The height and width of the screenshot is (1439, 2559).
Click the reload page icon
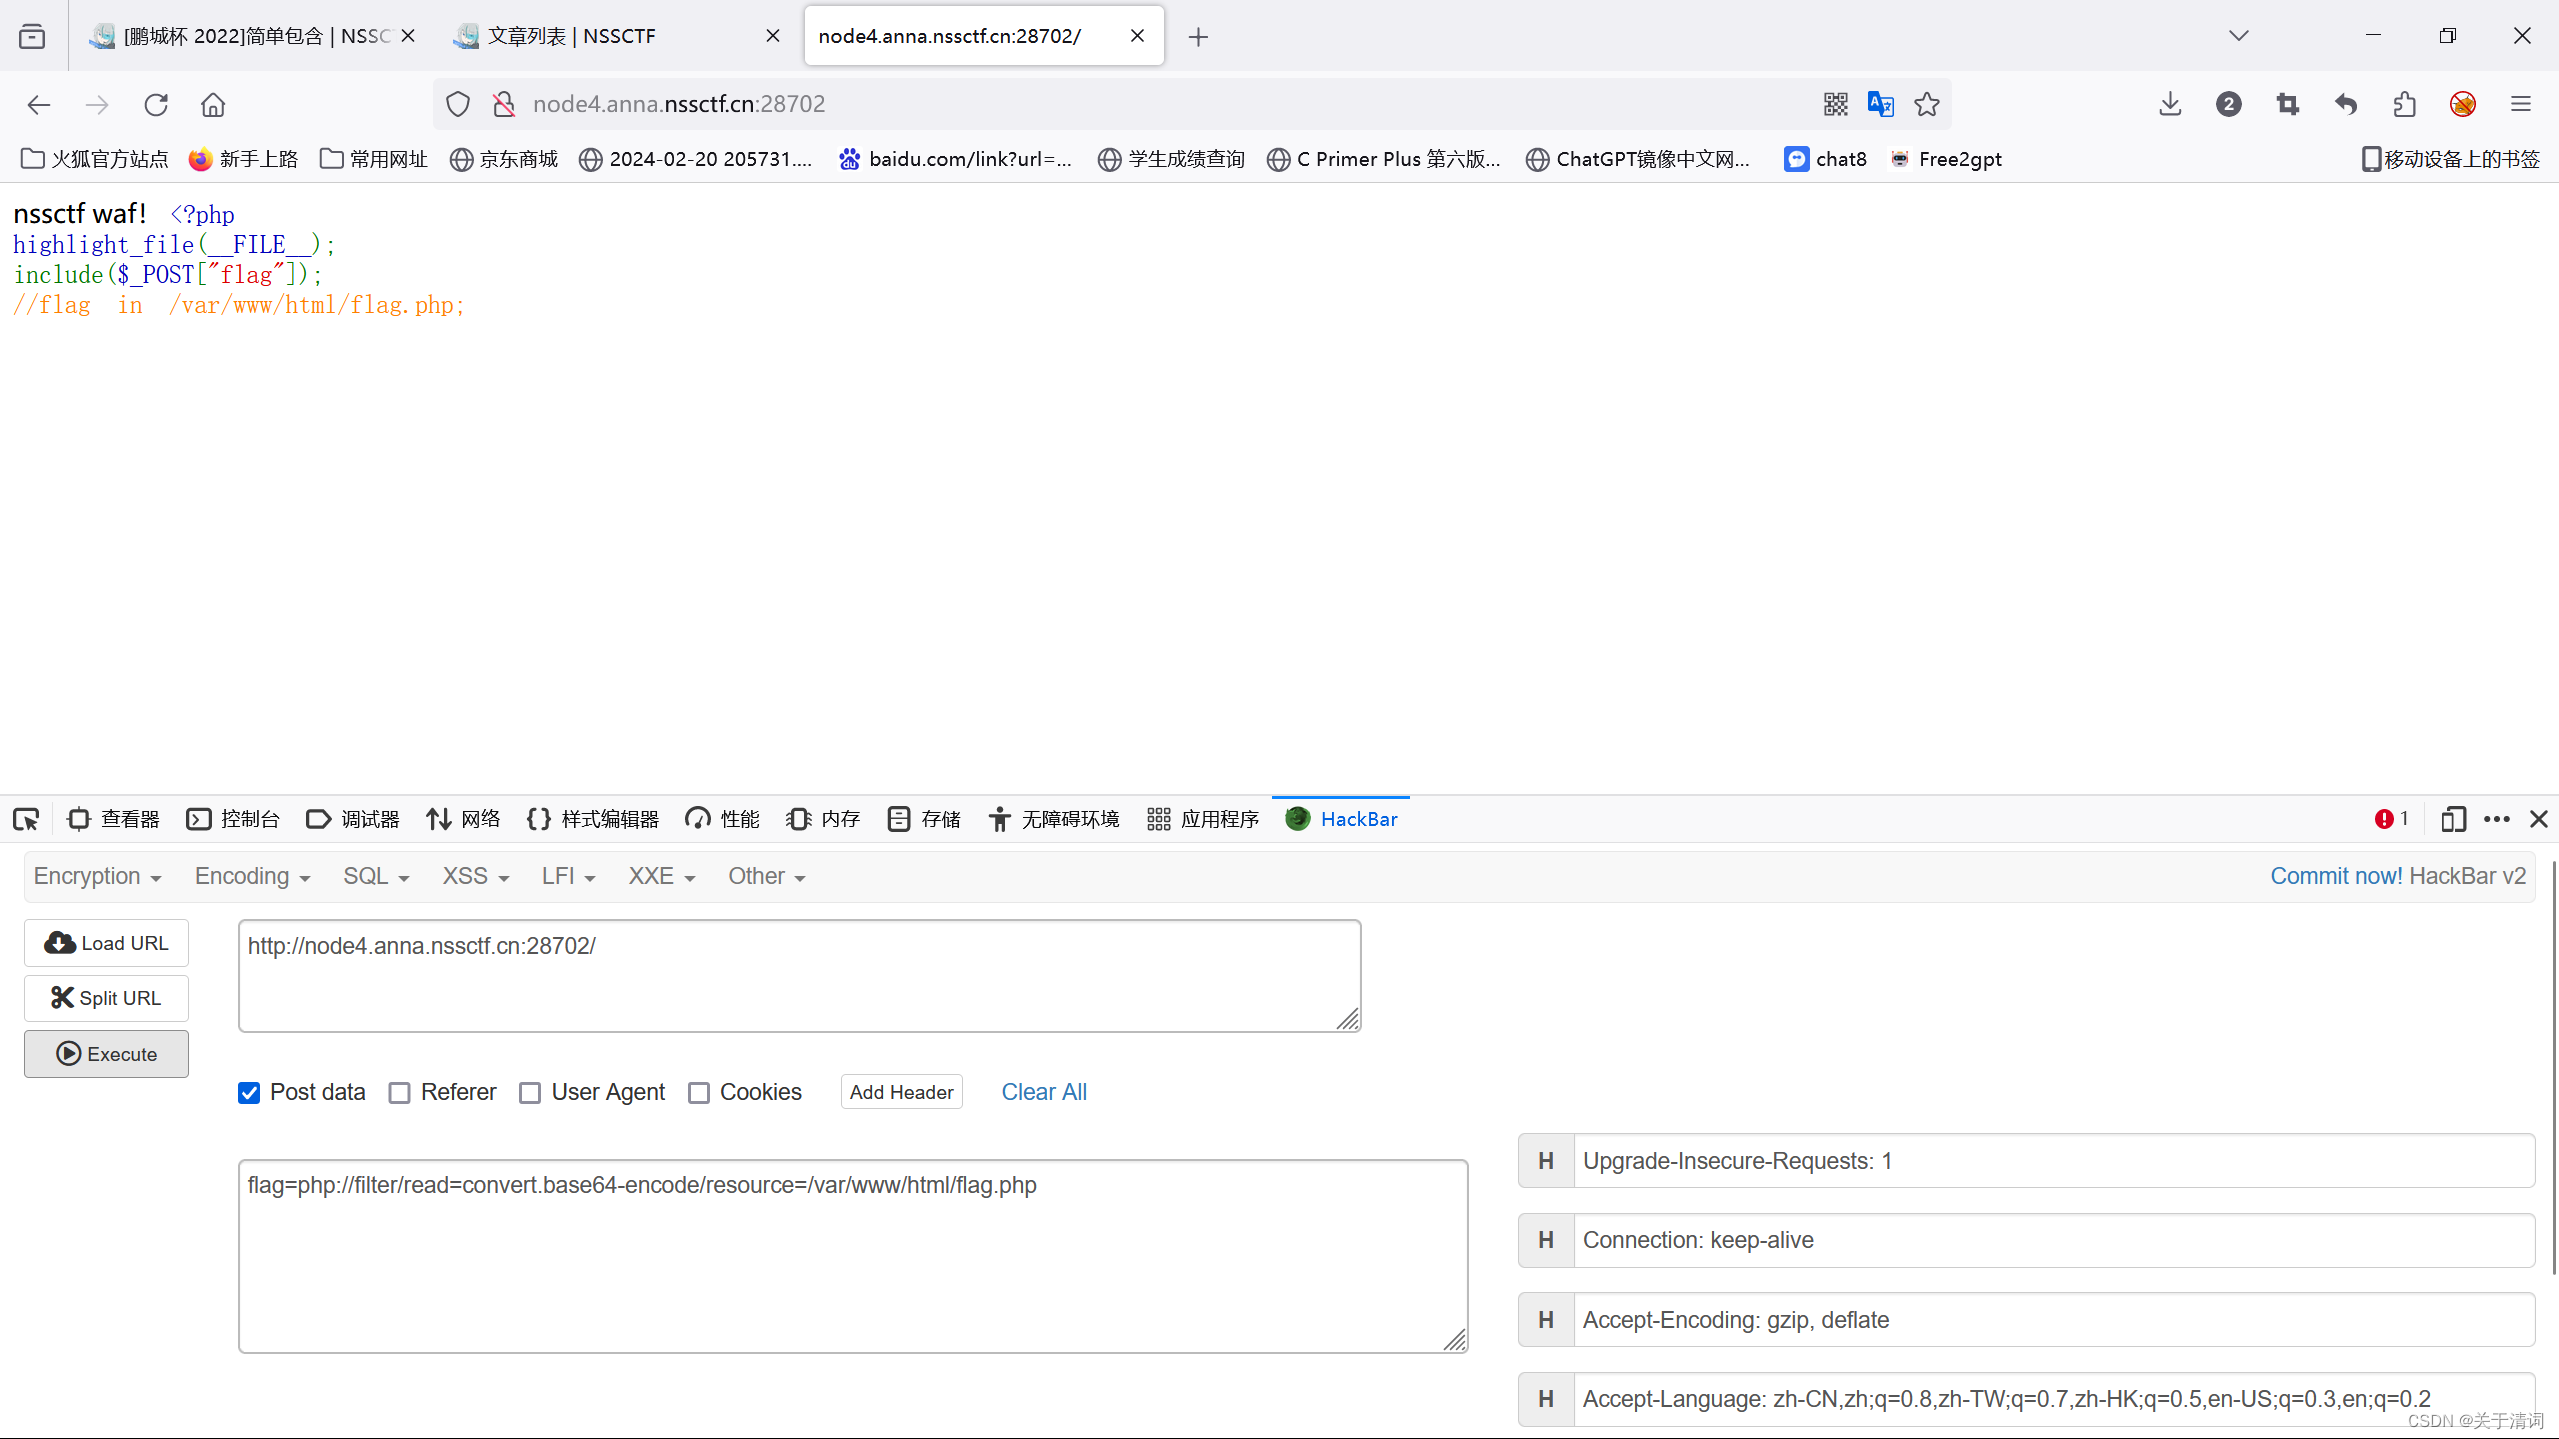click(156, 104)
